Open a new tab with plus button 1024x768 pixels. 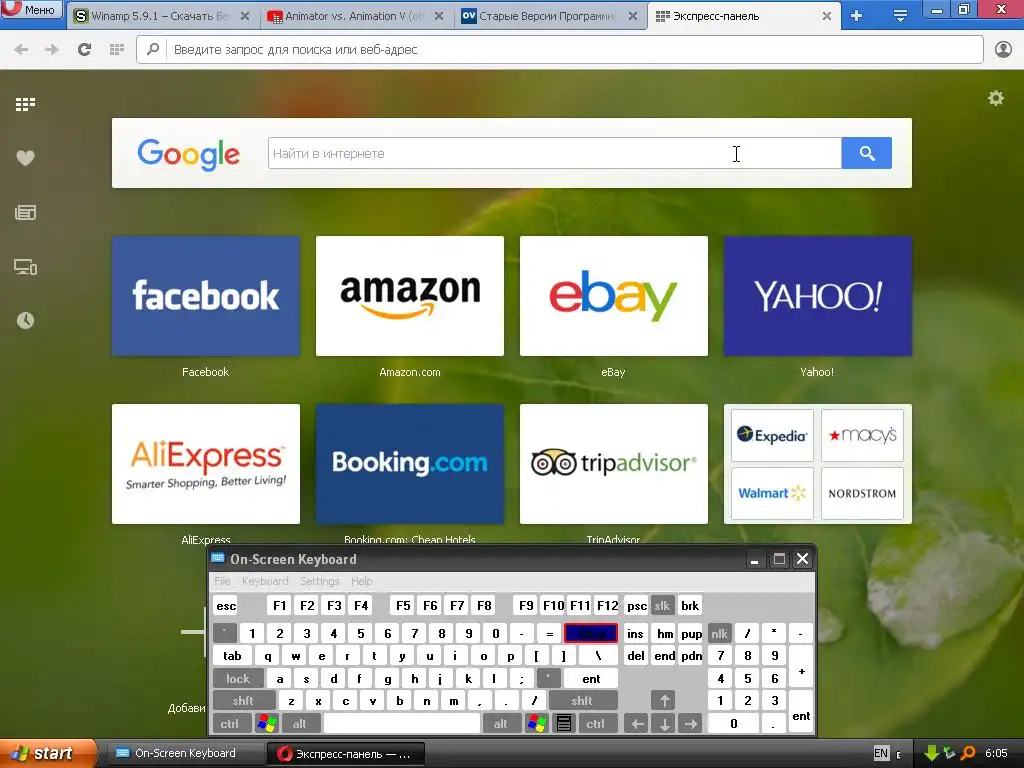pos(857,16)
